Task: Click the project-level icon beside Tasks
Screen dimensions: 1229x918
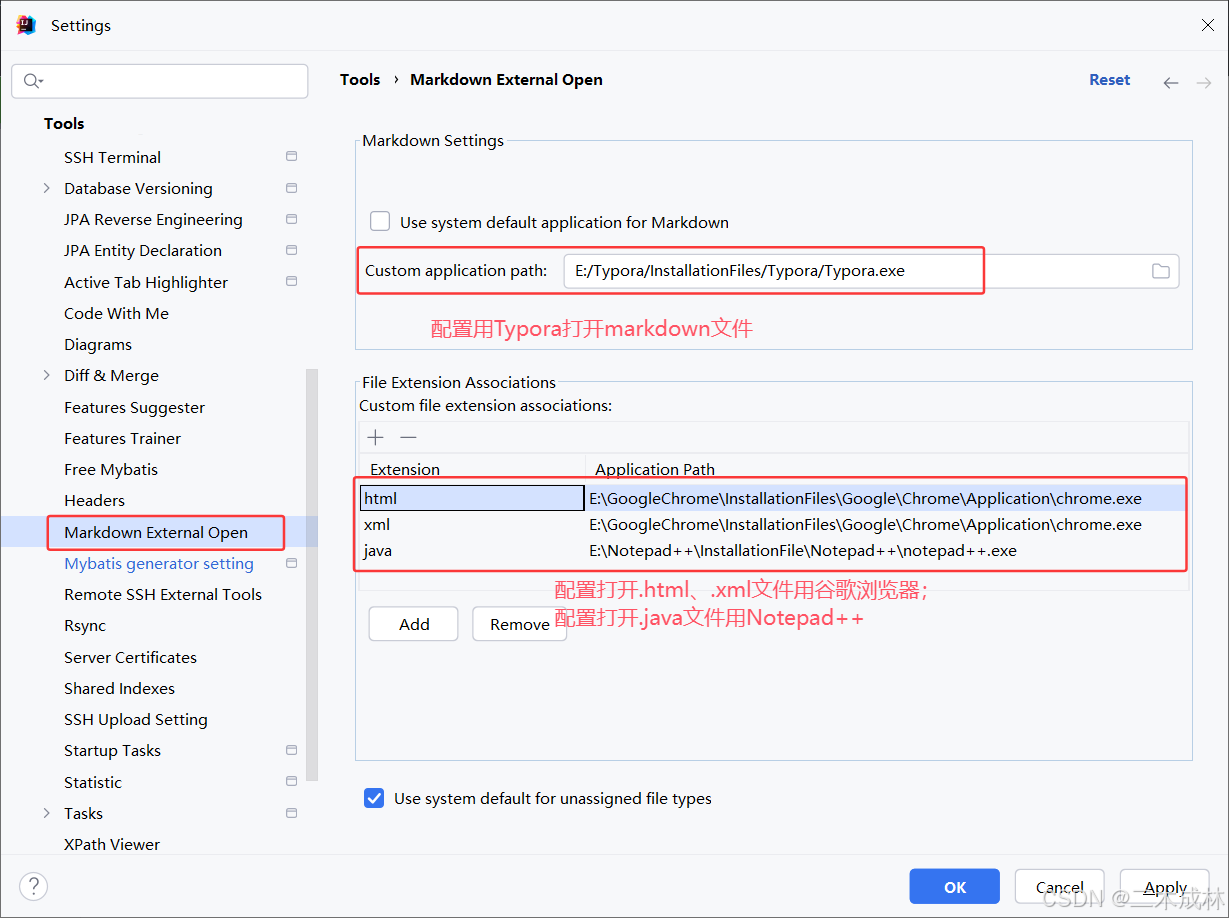Action: pos(291,813)
